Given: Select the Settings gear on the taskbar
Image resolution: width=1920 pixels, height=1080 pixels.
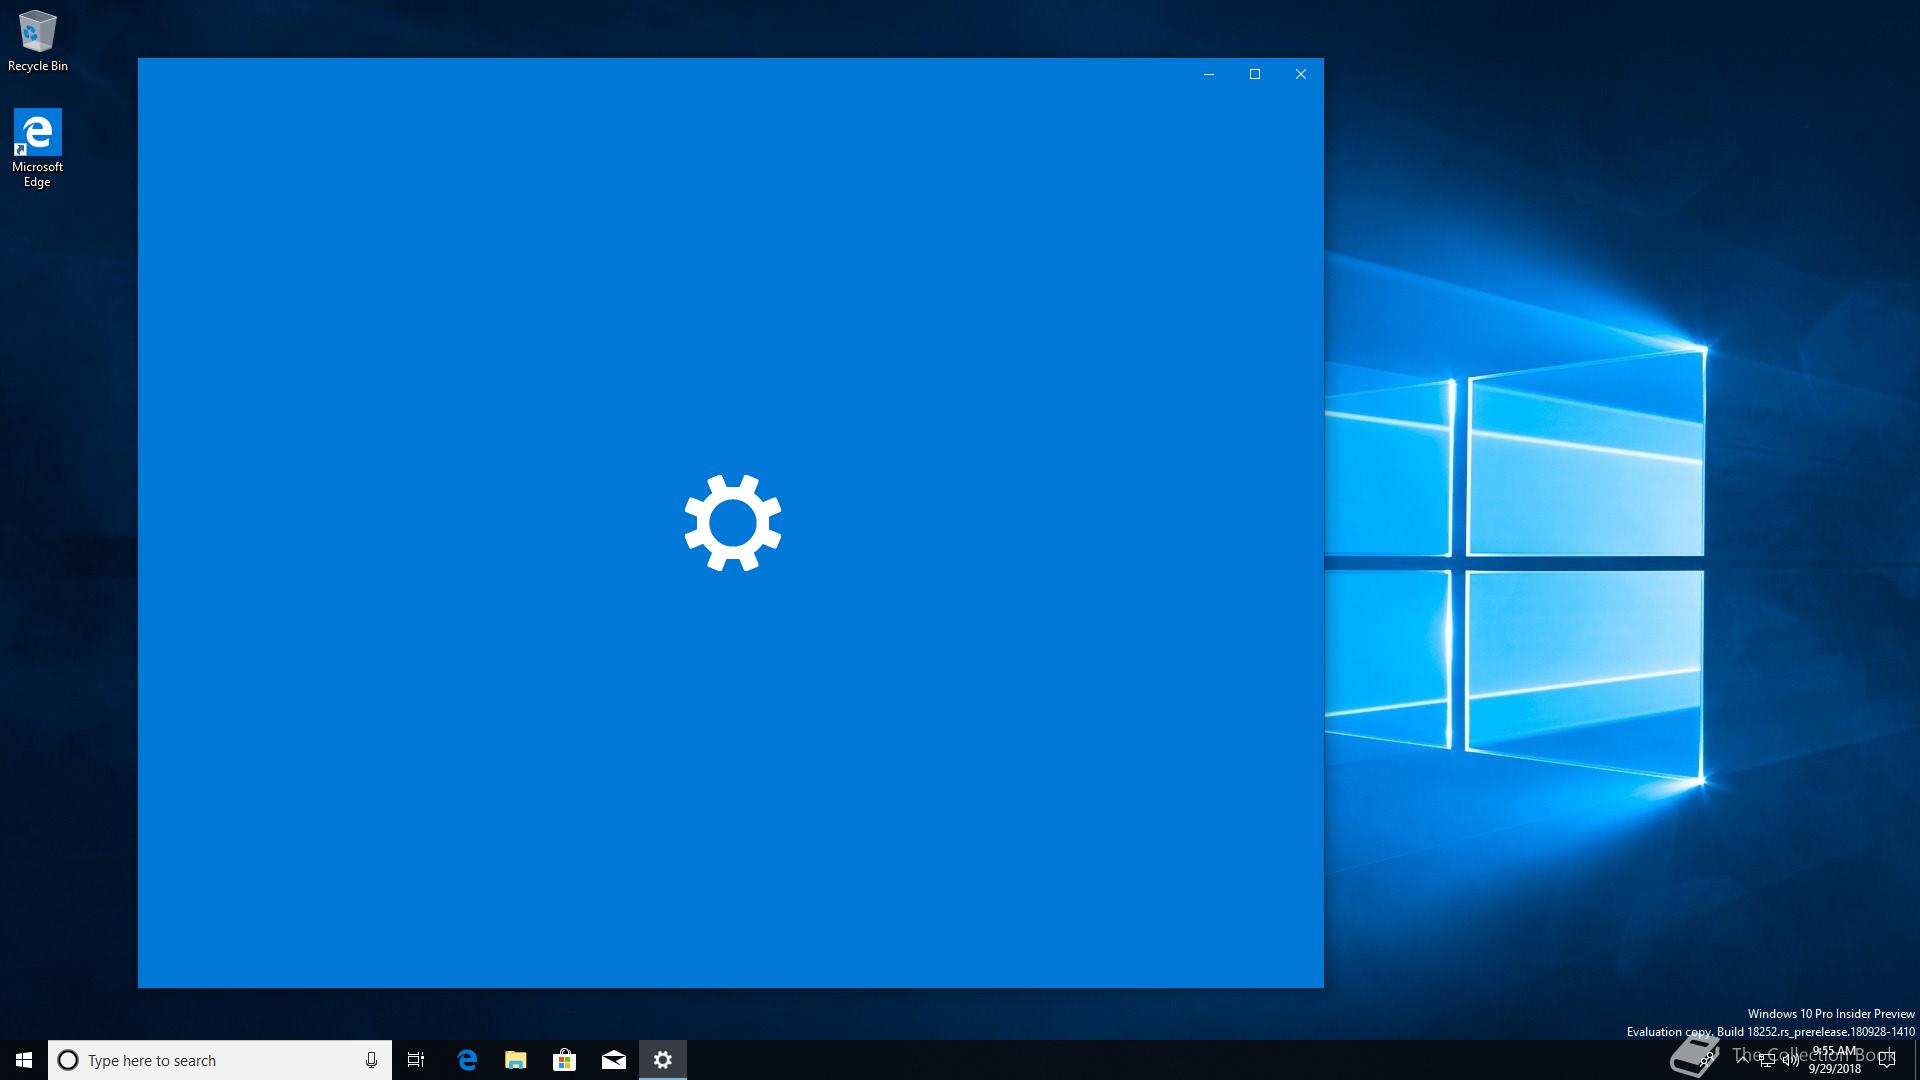Looking at the screenshot, I should 663,1060.
